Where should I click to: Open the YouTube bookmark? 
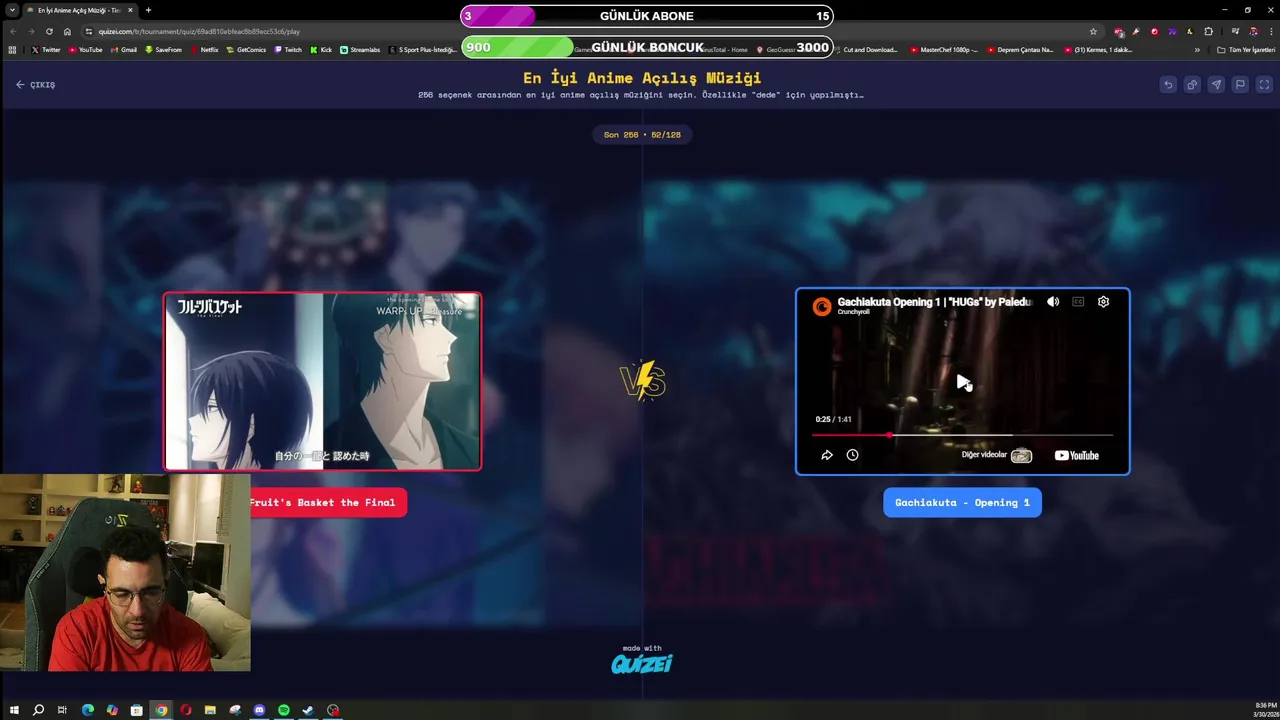pyautogui.click(x=85, y=49)
